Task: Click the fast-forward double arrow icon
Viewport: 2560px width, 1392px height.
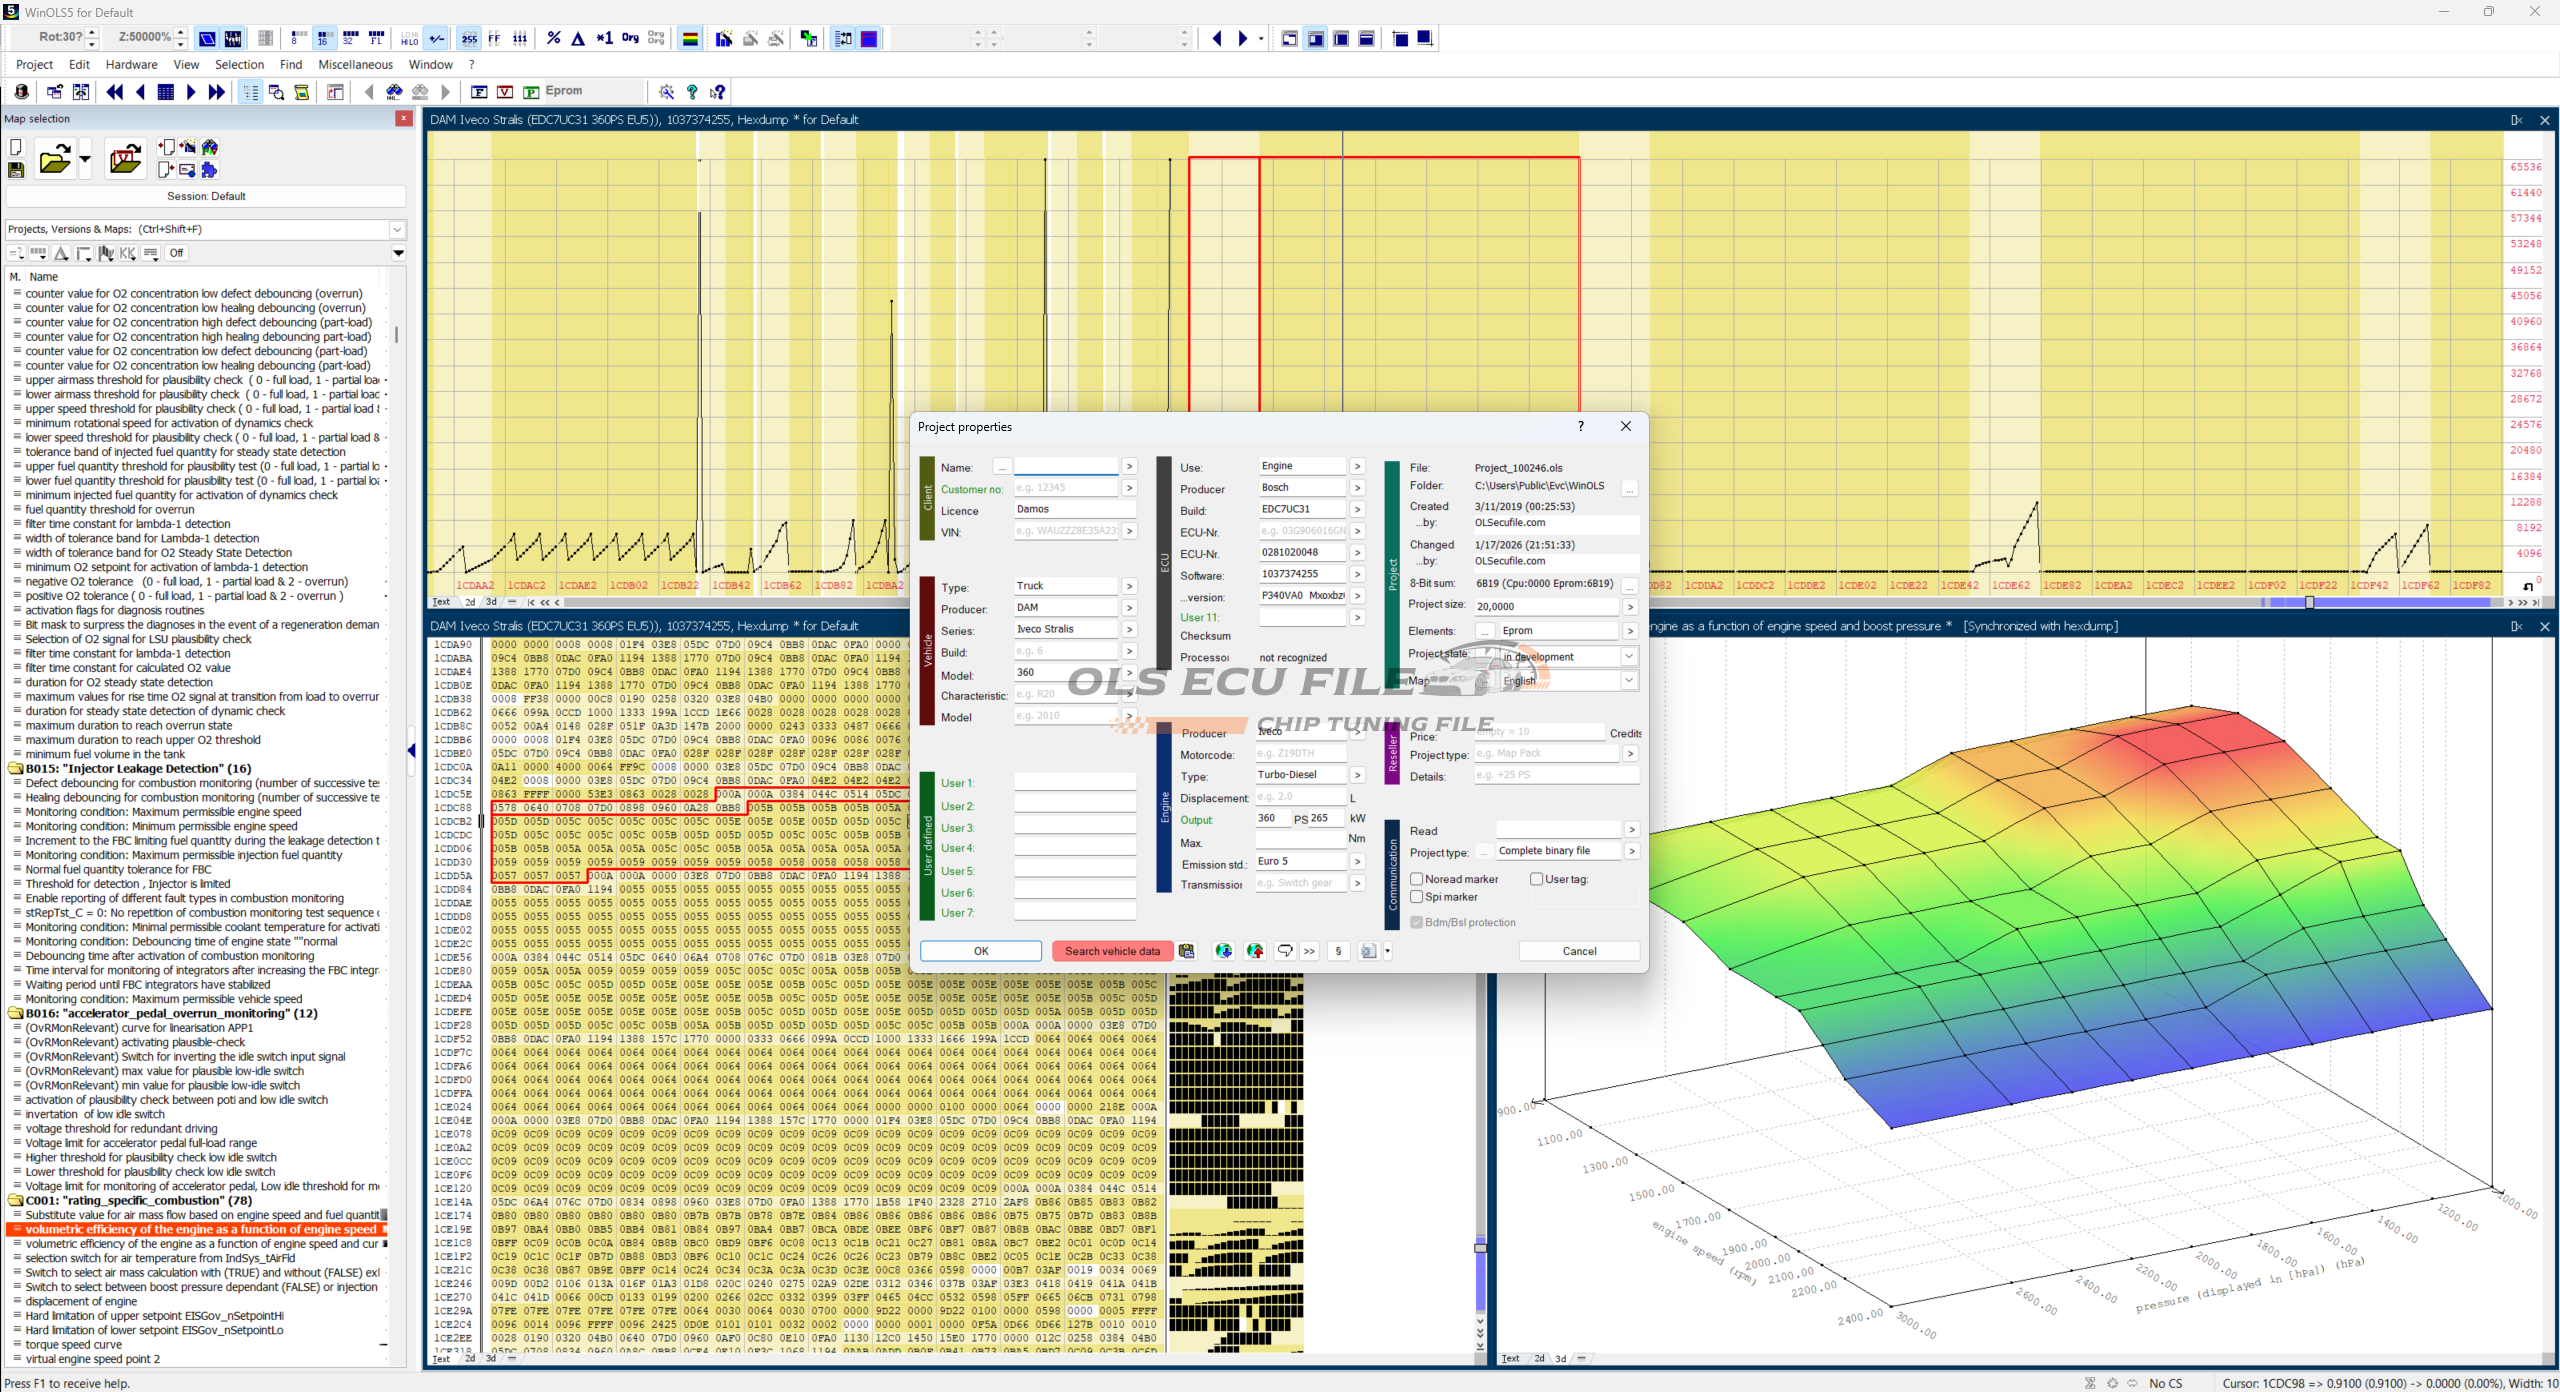Action: point(216,92)
